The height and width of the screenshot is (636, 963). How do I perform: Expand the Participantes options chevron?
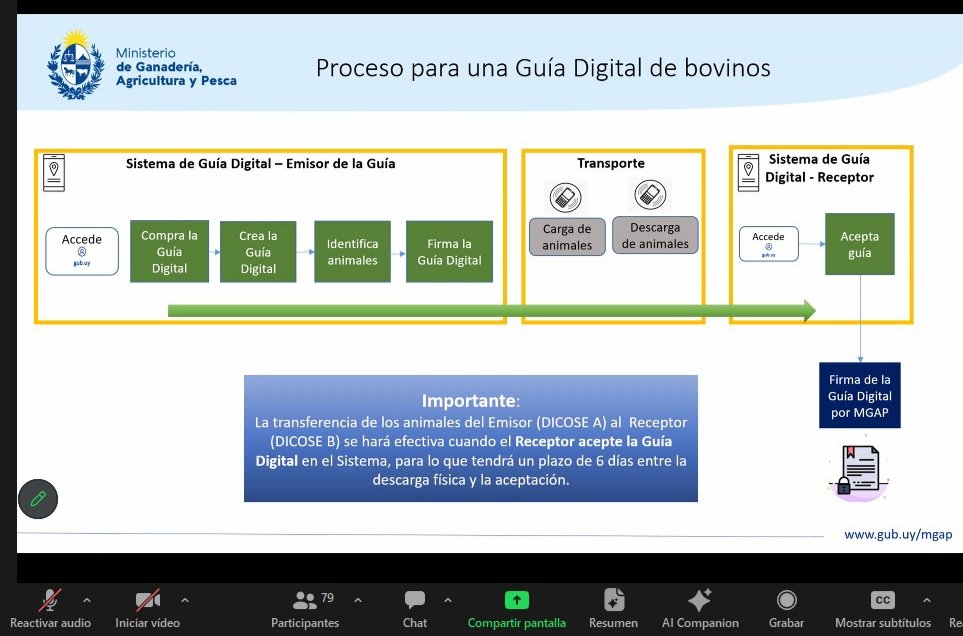tap(358, 600)
